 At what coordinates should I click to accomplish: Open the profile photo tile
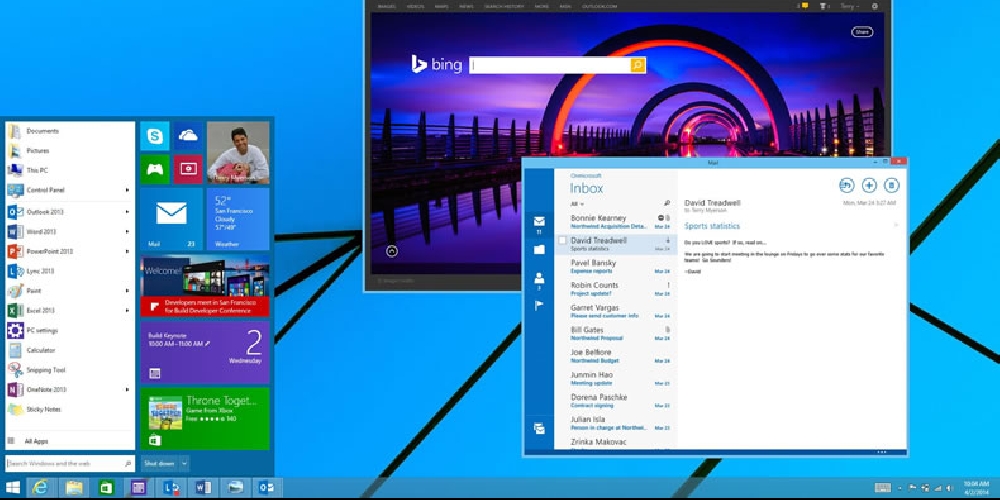tap(238, 152)
